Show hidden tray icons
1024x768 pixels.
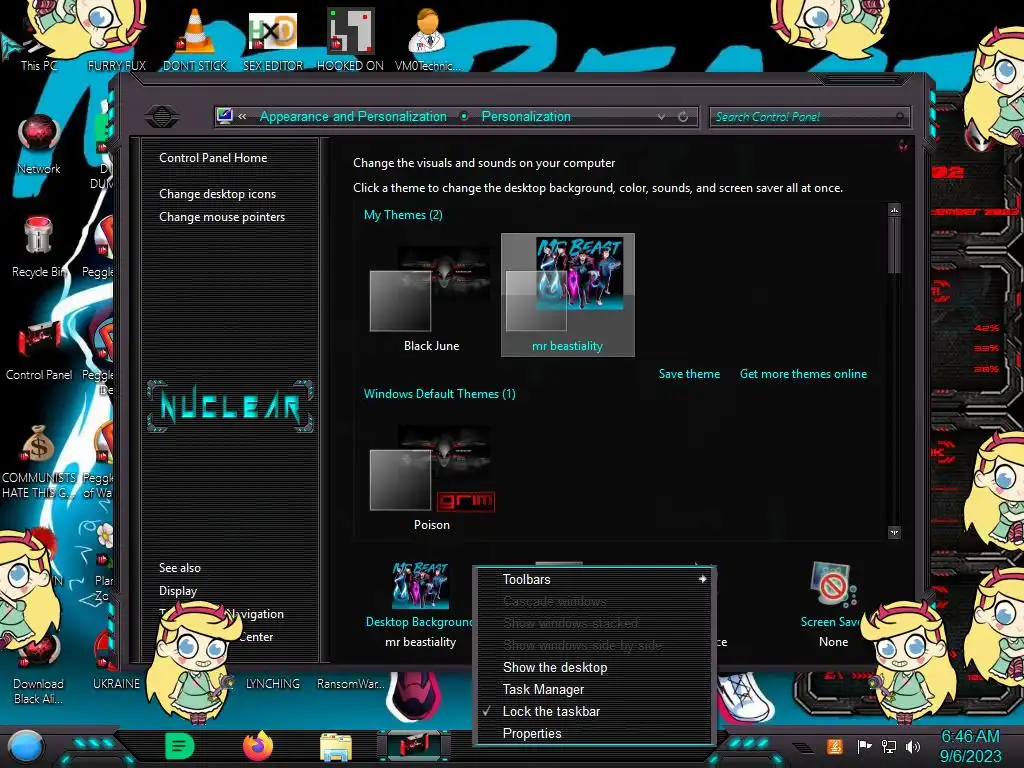click(803, 747)
